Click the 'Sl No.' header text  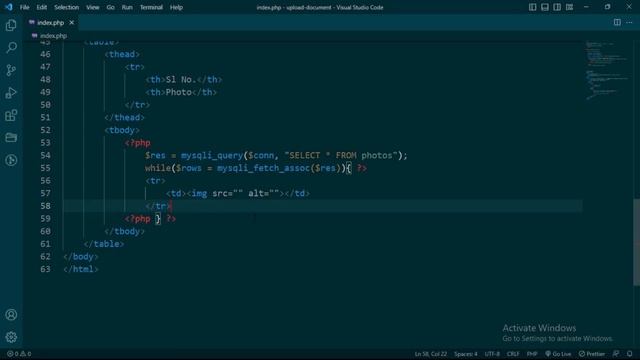181,80
